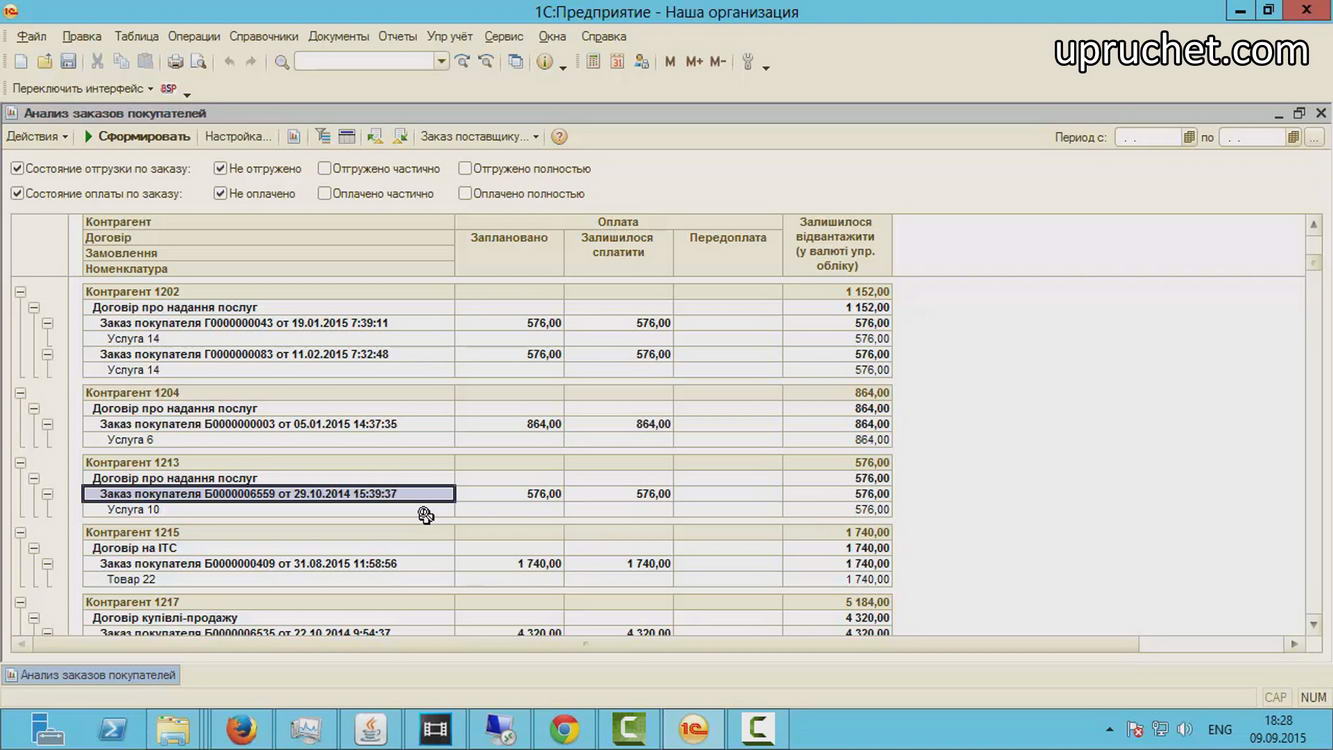This screenshot has width=1333, height=750.
Task: Click the period selection ellipsis button
Action: pyautogui.click(x=1314, y=137)
